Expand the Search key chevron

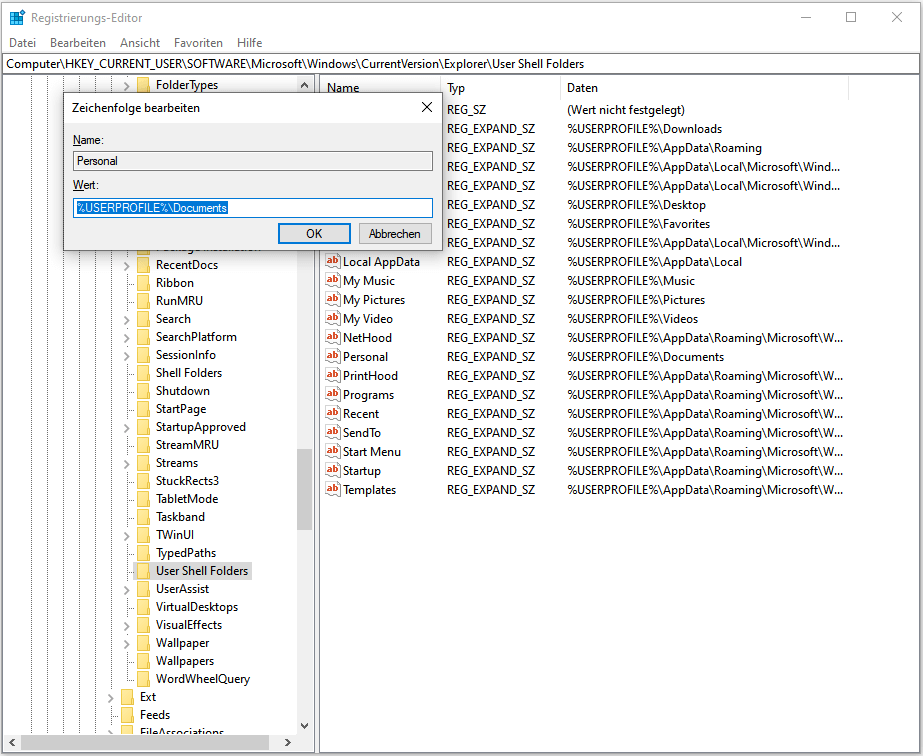coord(127,319)
